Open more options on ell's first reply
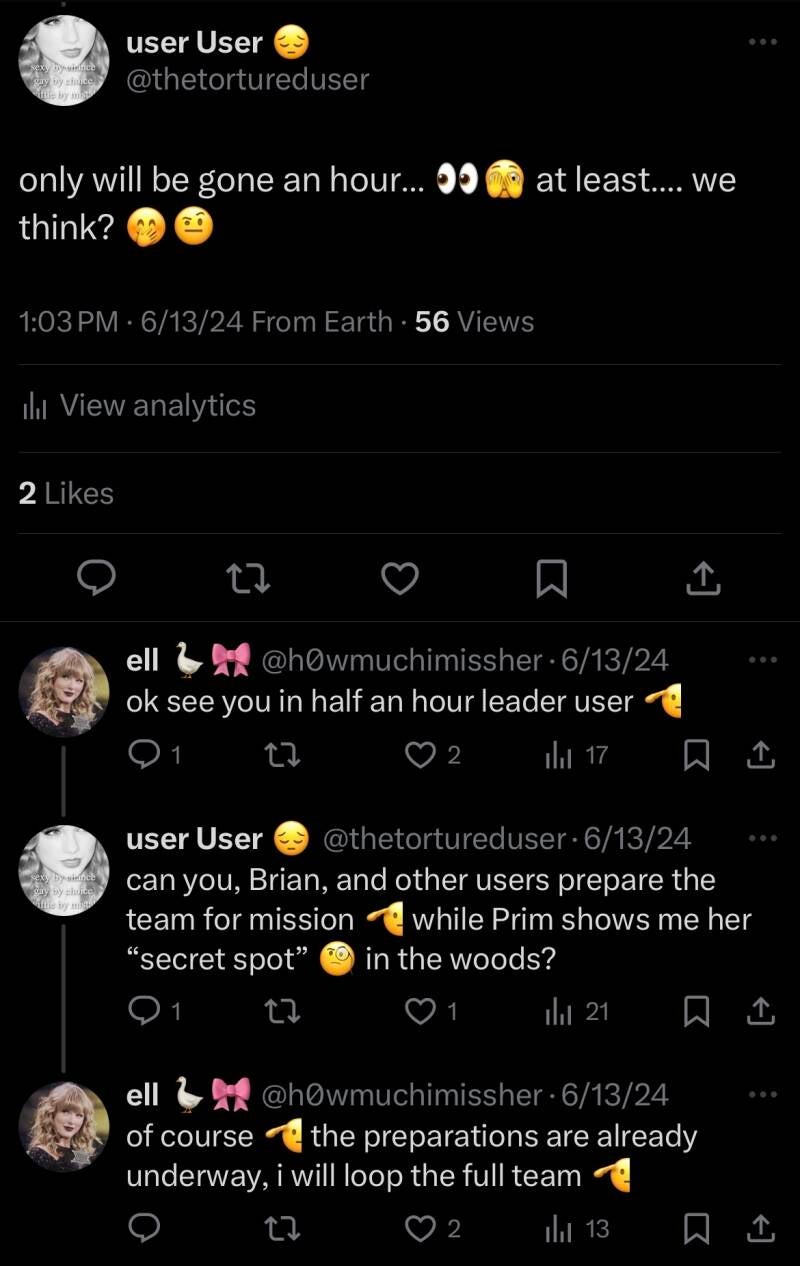The width and height of the screenshot is (800, 1266). point(762,660)
